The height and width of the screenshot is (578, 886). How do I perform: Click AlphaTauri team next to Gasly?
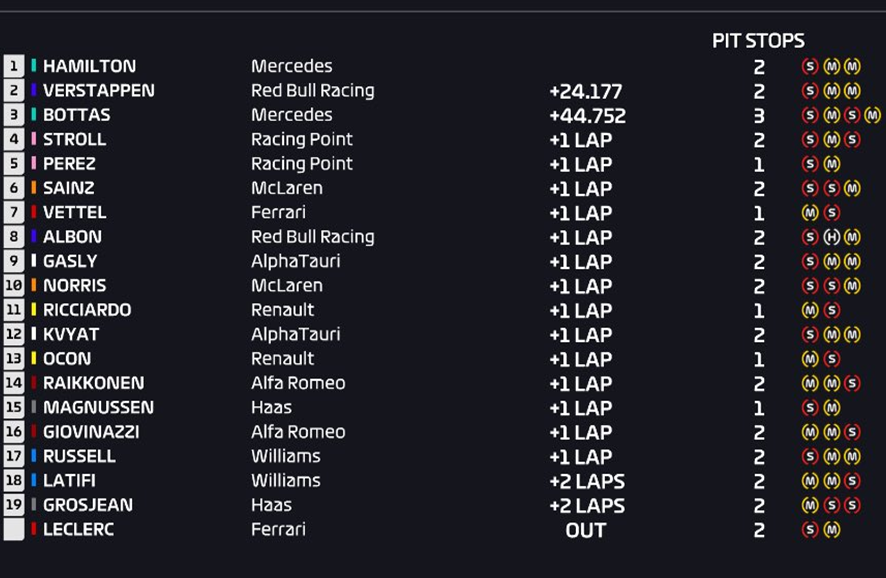coord(296,261)
